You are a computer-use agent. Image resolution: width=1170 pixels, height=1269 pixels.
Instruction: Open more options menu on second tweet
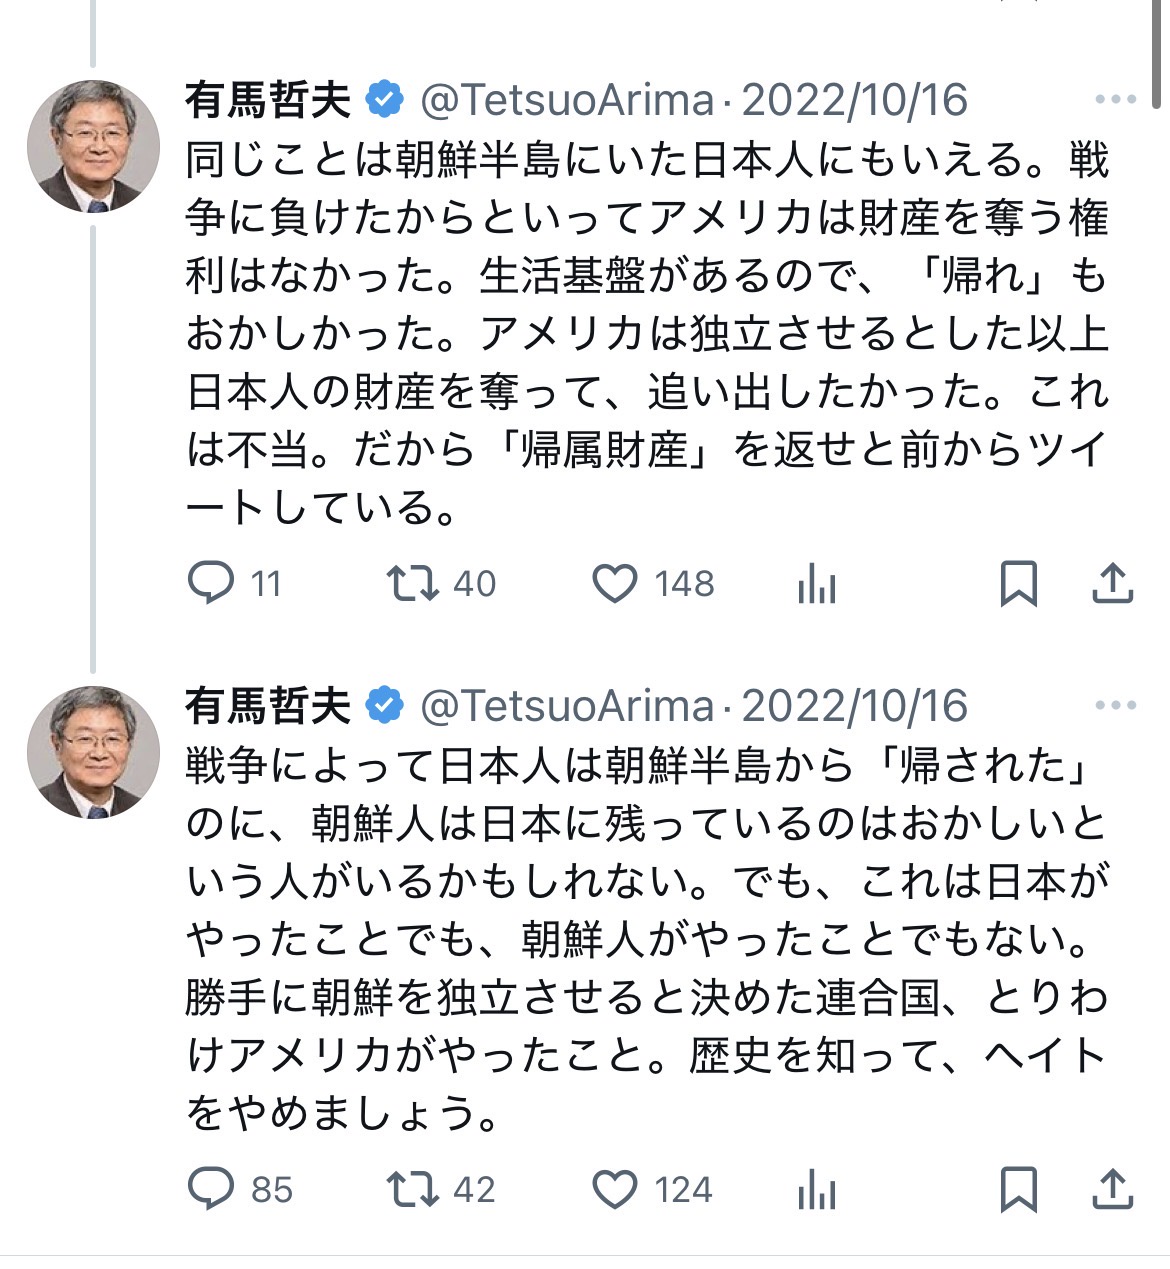pos(1116,706)
